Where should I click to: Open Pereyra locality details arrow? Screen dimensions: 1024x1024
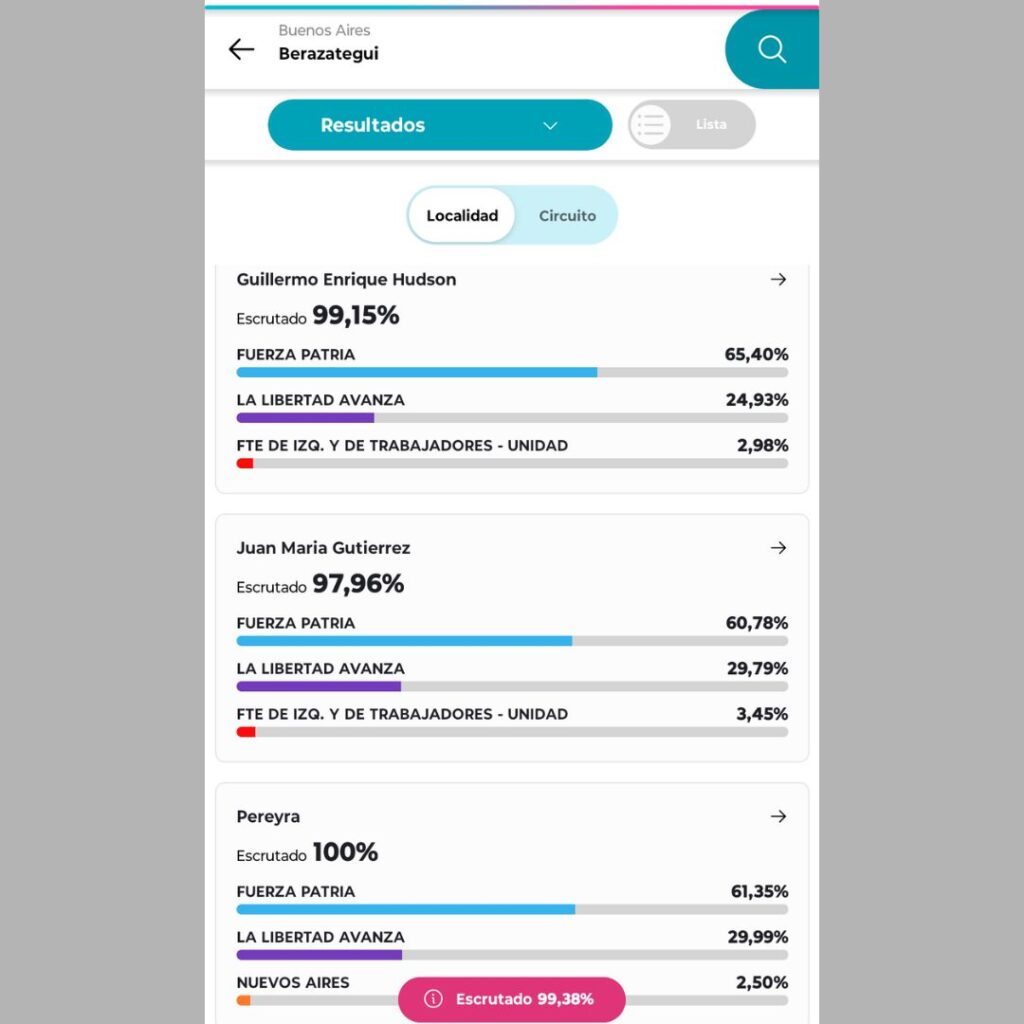coord(778,817)
